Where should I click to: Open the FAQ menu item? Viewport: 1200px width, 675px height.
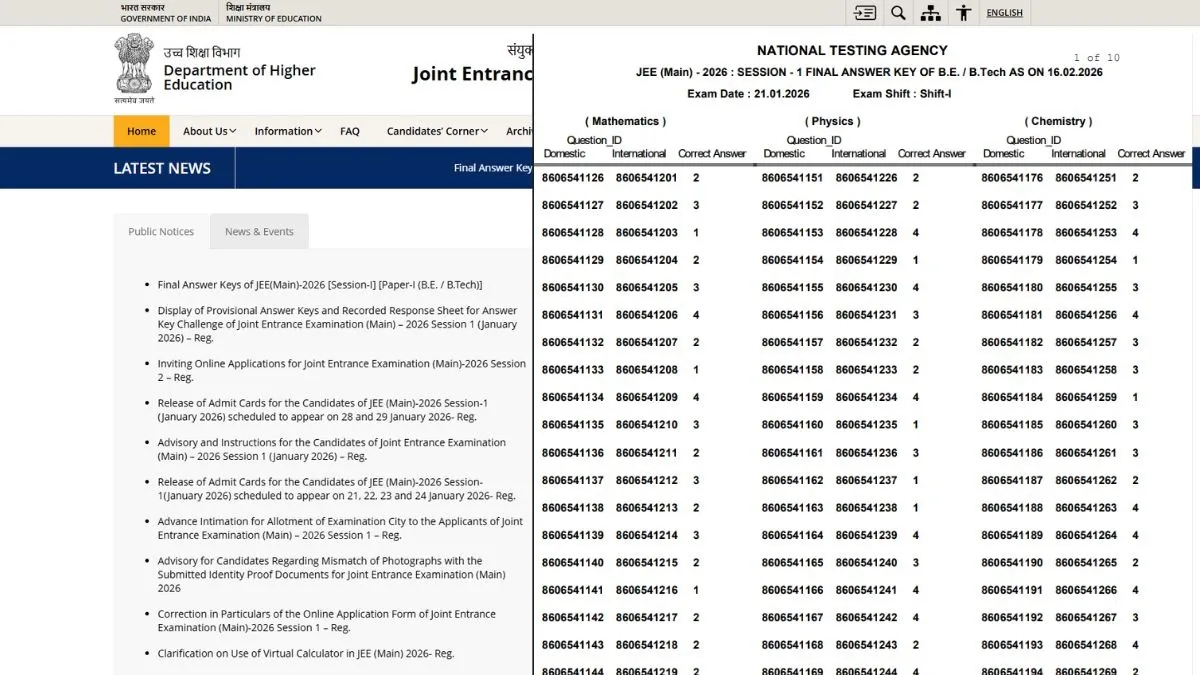[350, 131]
